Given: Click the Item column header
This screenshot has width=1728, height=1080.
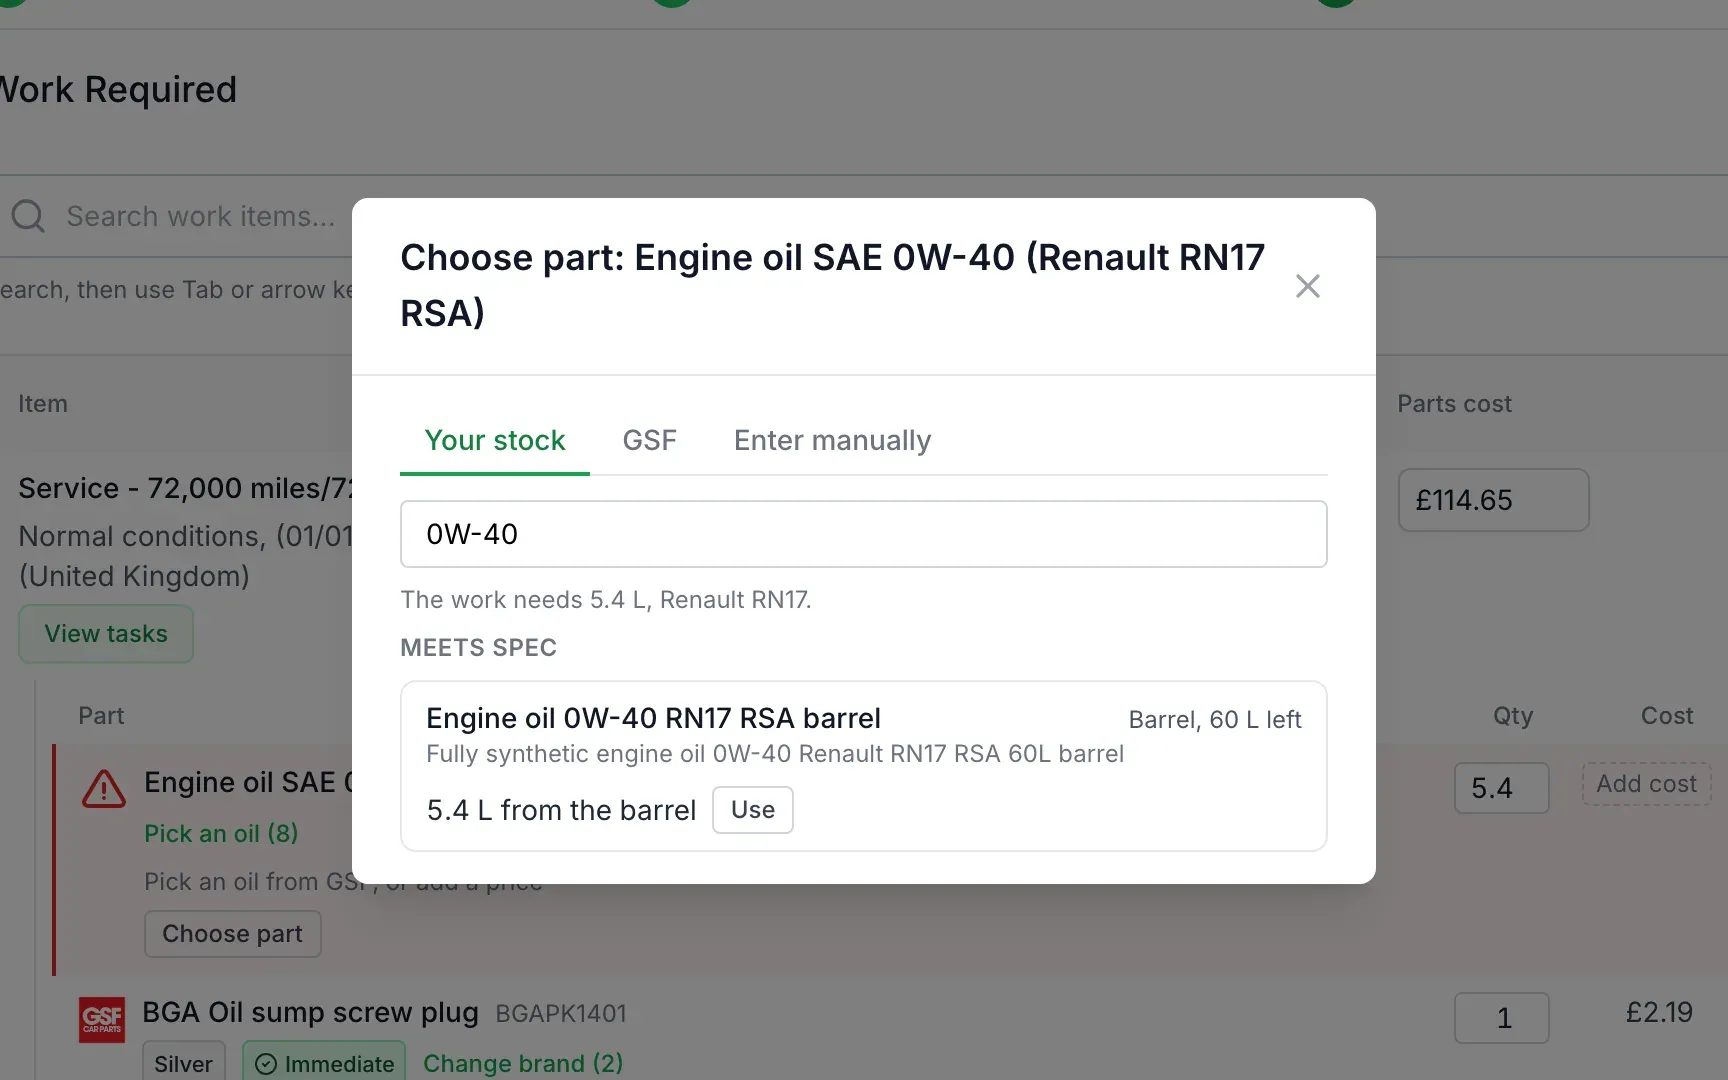Looking at the screenshot, I should tap(43, 404).
